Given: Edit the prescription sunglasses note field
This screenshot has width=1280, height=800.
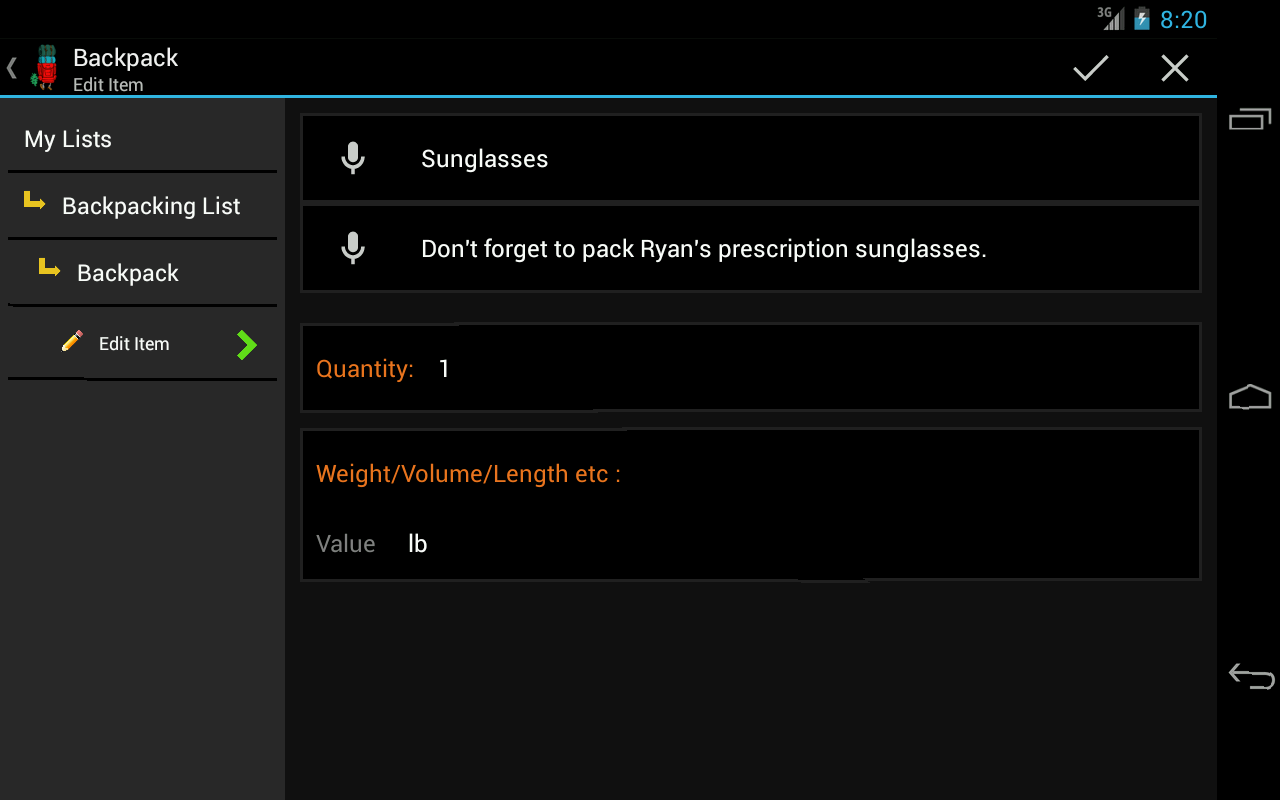Looking at the screenshot, I should pyautogui.click(x=751, y=248).
